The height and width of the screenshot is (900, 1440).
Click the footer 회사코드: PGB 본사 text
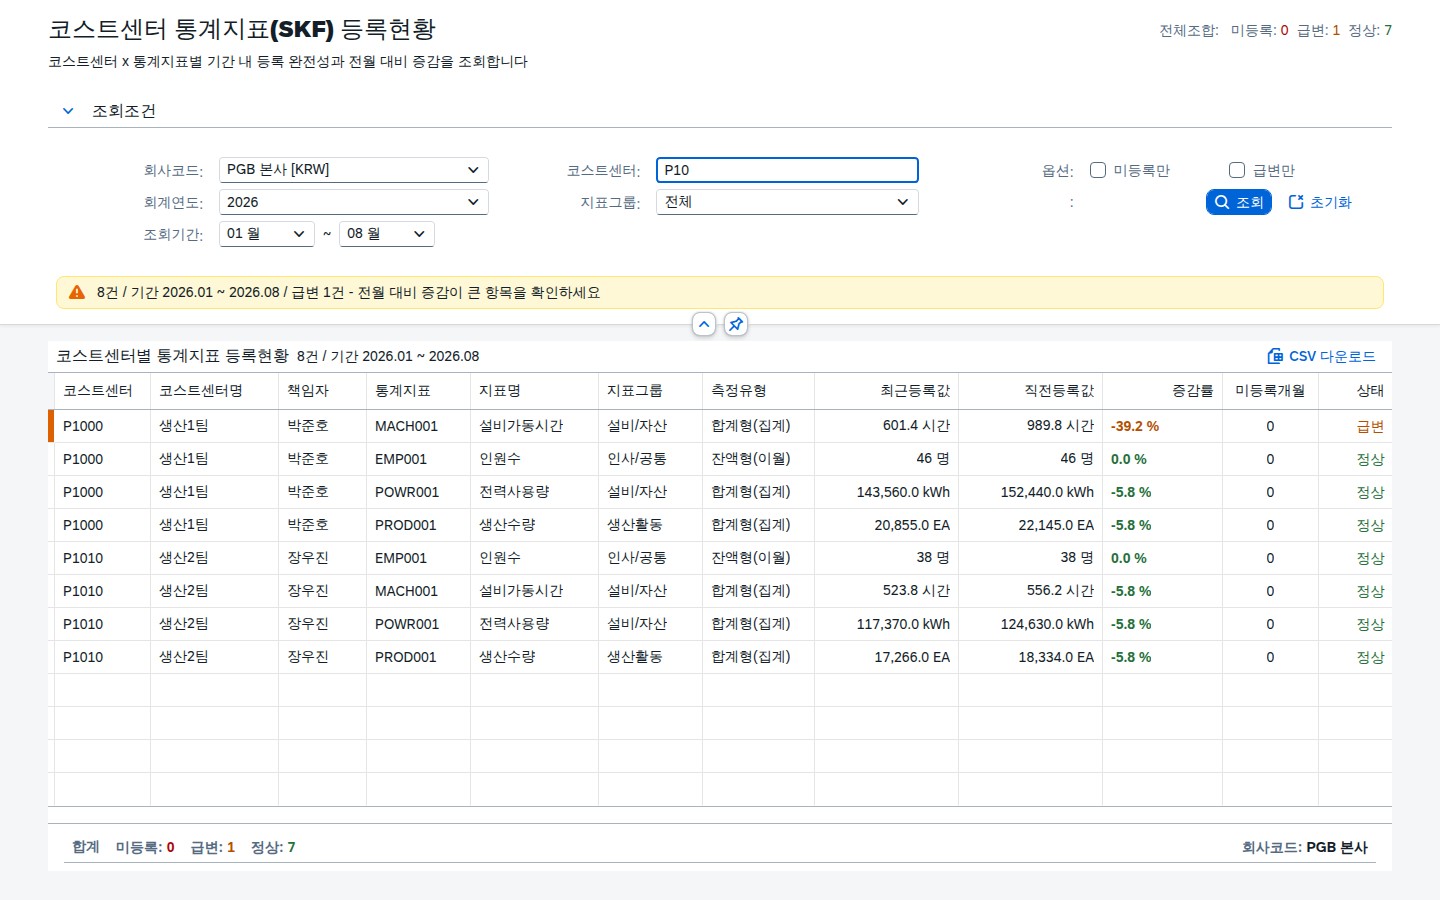pyautogui.click(x=1305, y=847)
